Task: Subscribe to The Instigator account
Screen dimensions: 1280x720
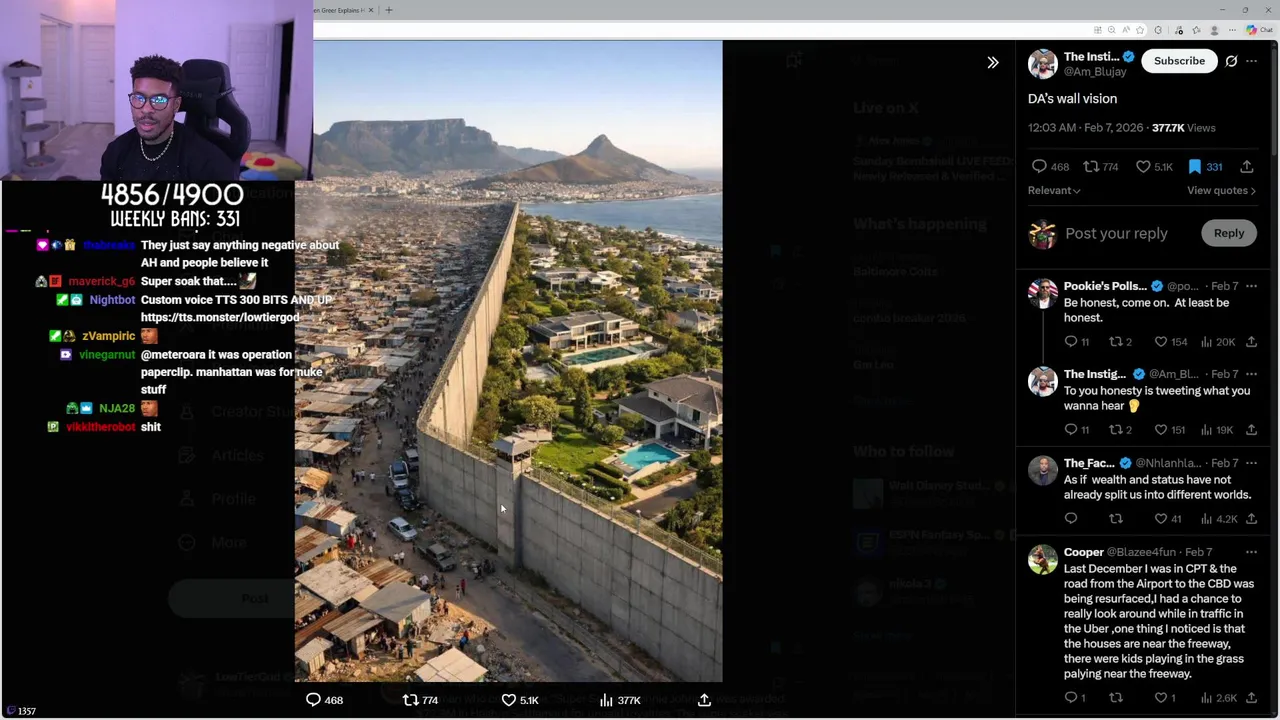Action: click(x=1179, y=61)
